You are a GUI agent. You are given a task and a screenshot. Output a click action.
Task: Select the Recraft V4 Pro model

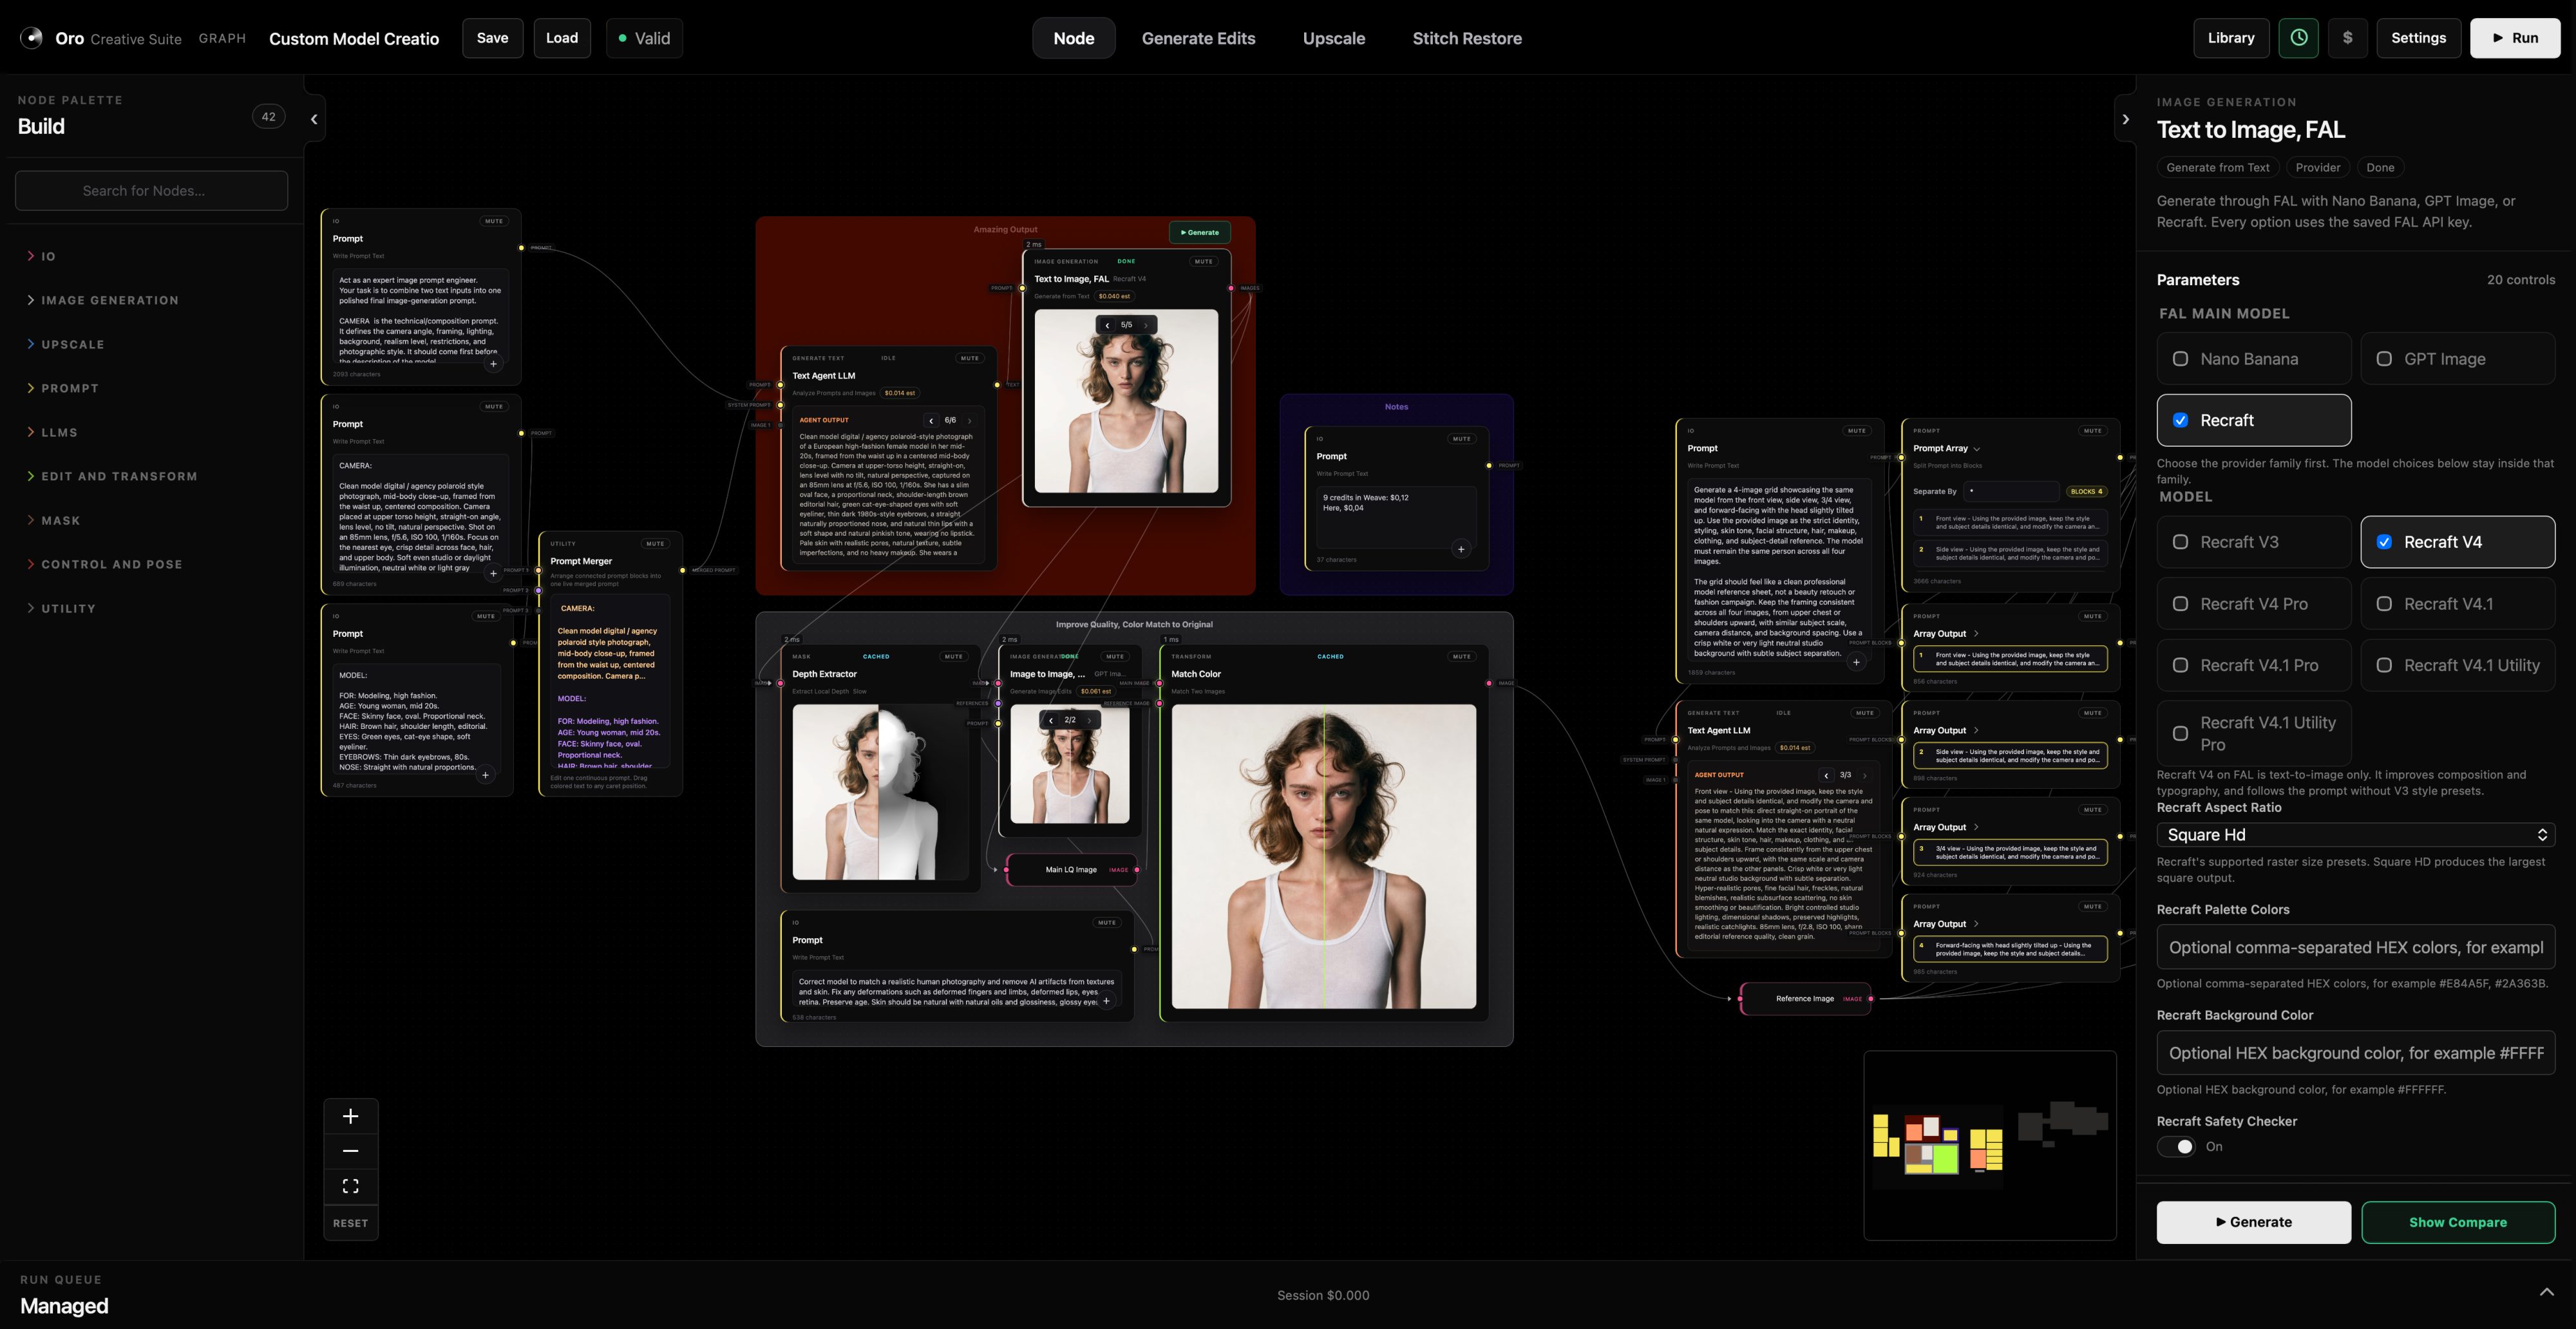[x=2253, y=604]
